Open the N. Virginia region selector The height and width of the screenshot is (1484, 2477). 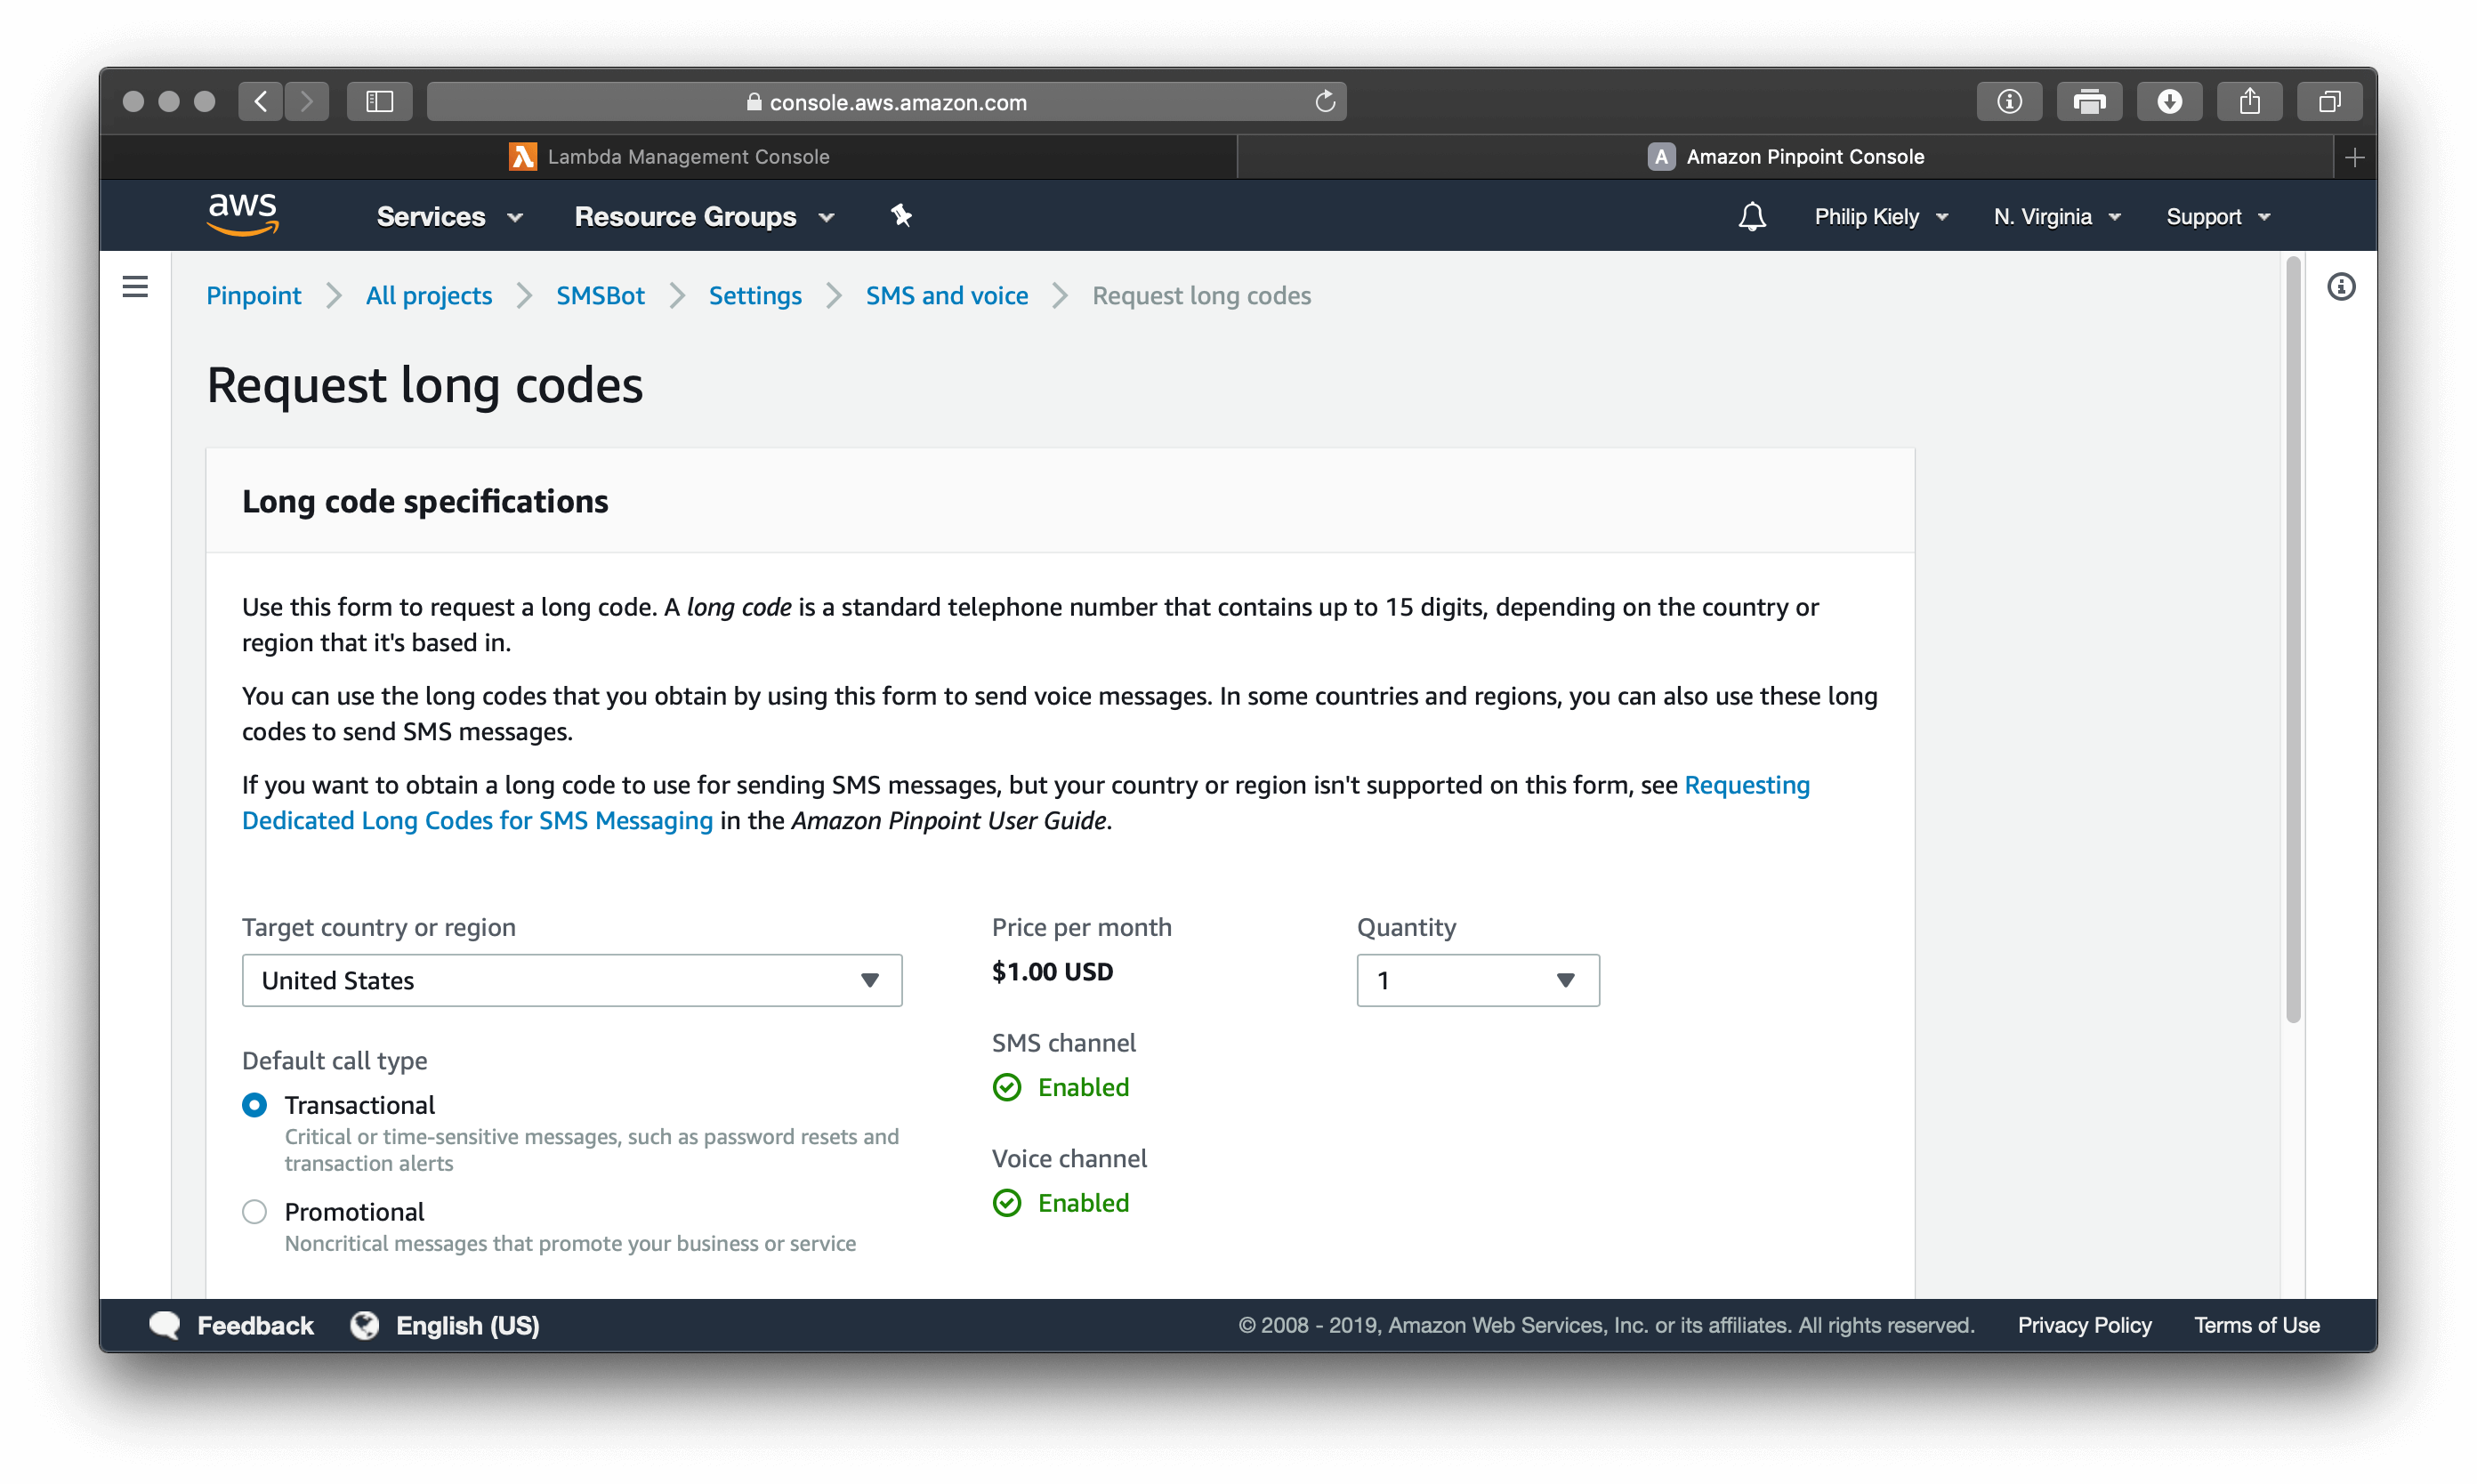point(2056,216)
